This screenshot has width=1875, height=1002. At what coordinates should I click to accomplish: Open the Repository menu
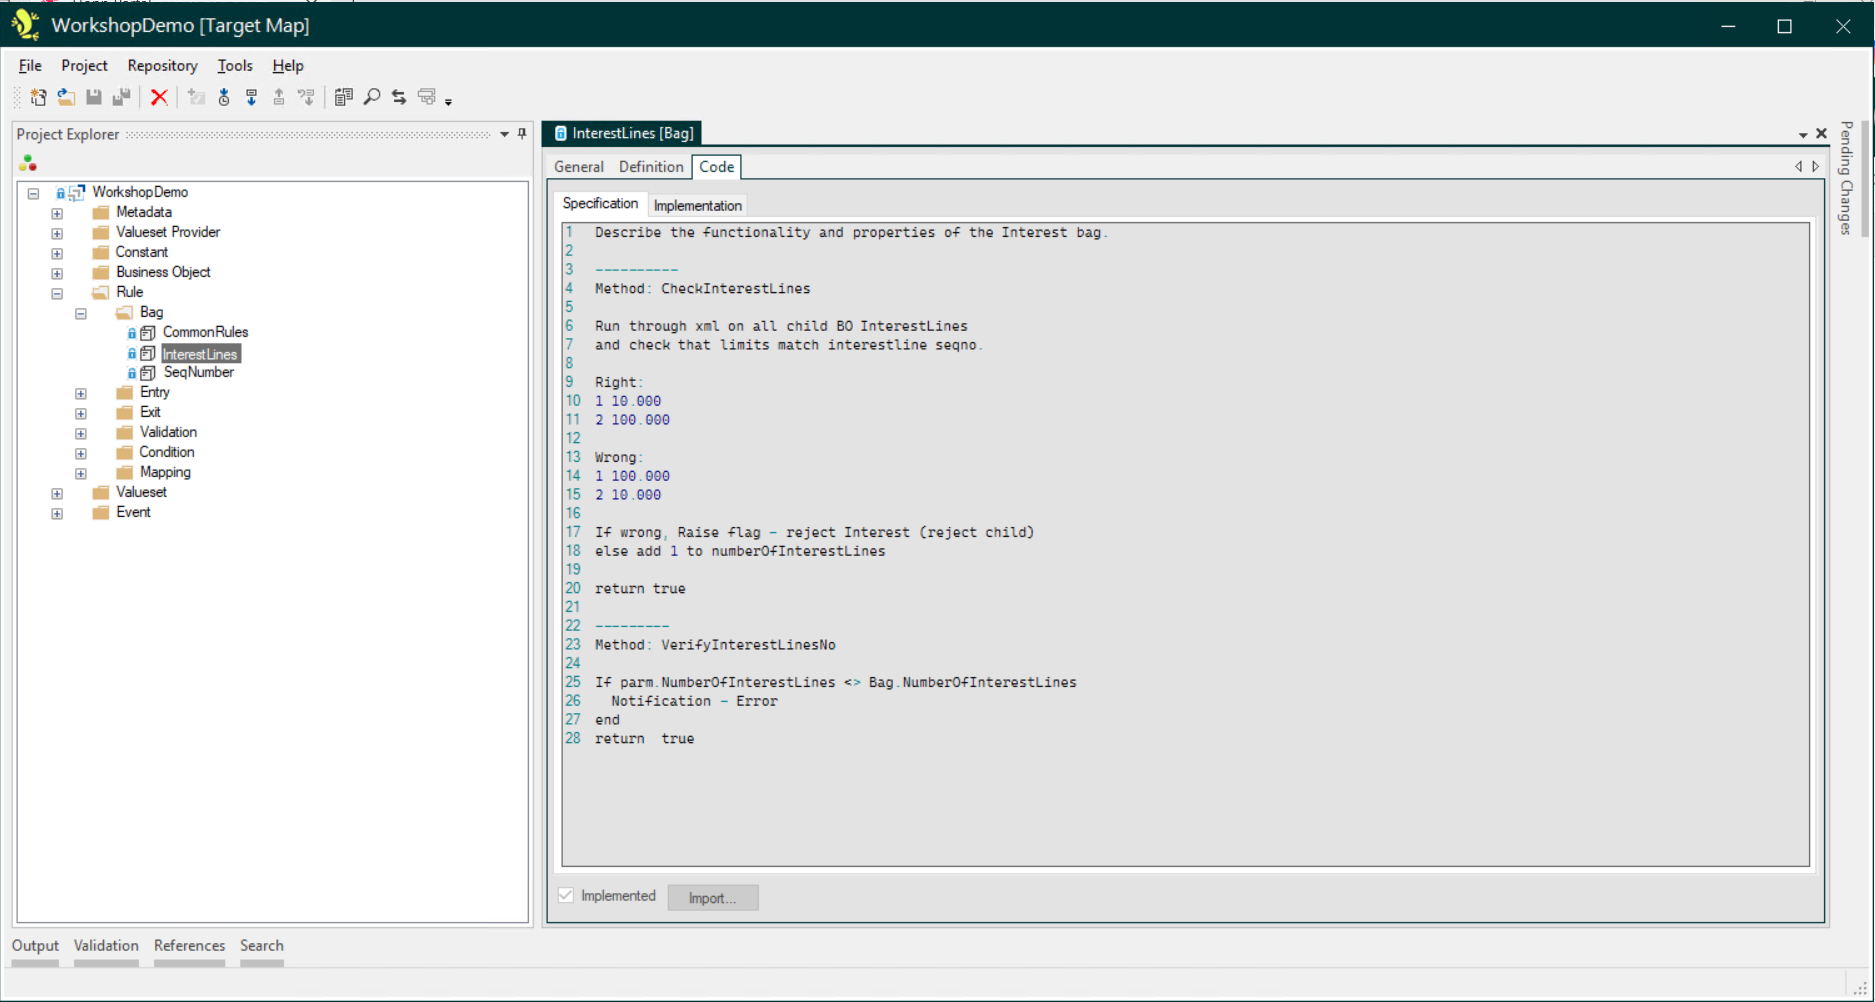coord(162,66)
